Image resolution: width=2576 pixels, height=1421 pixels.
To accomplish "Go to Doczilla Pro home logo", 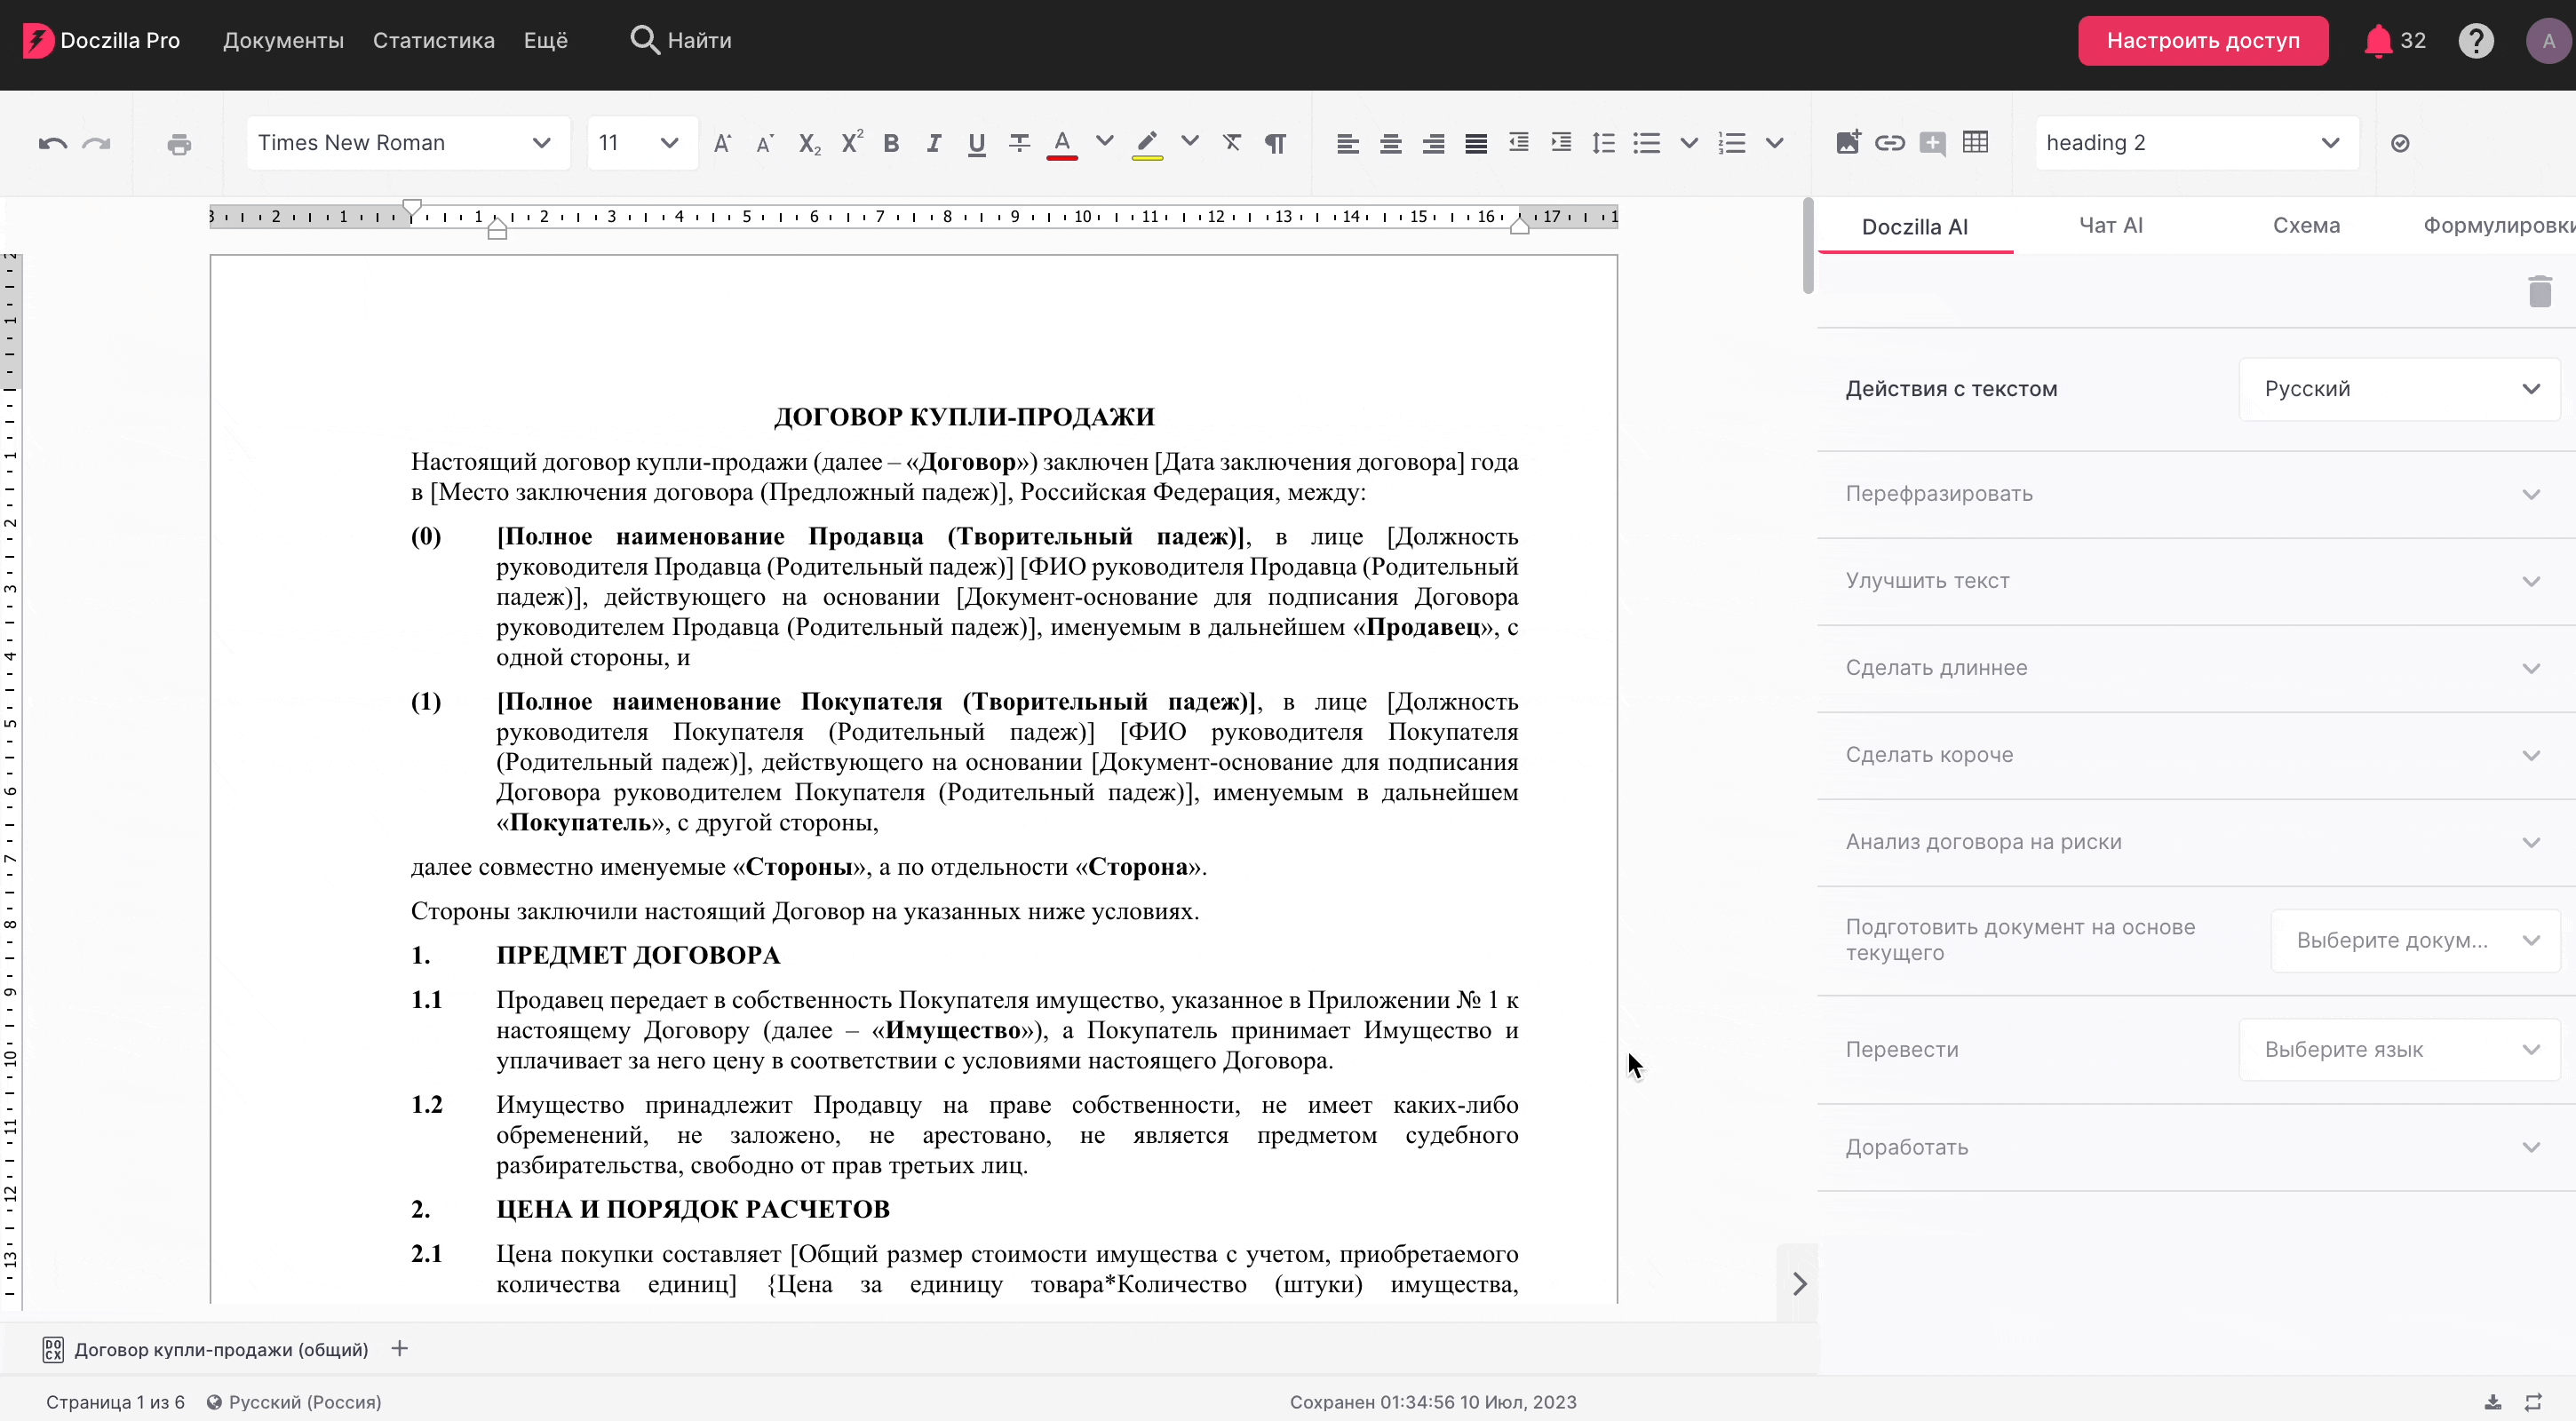I will [x=101, y=41].
